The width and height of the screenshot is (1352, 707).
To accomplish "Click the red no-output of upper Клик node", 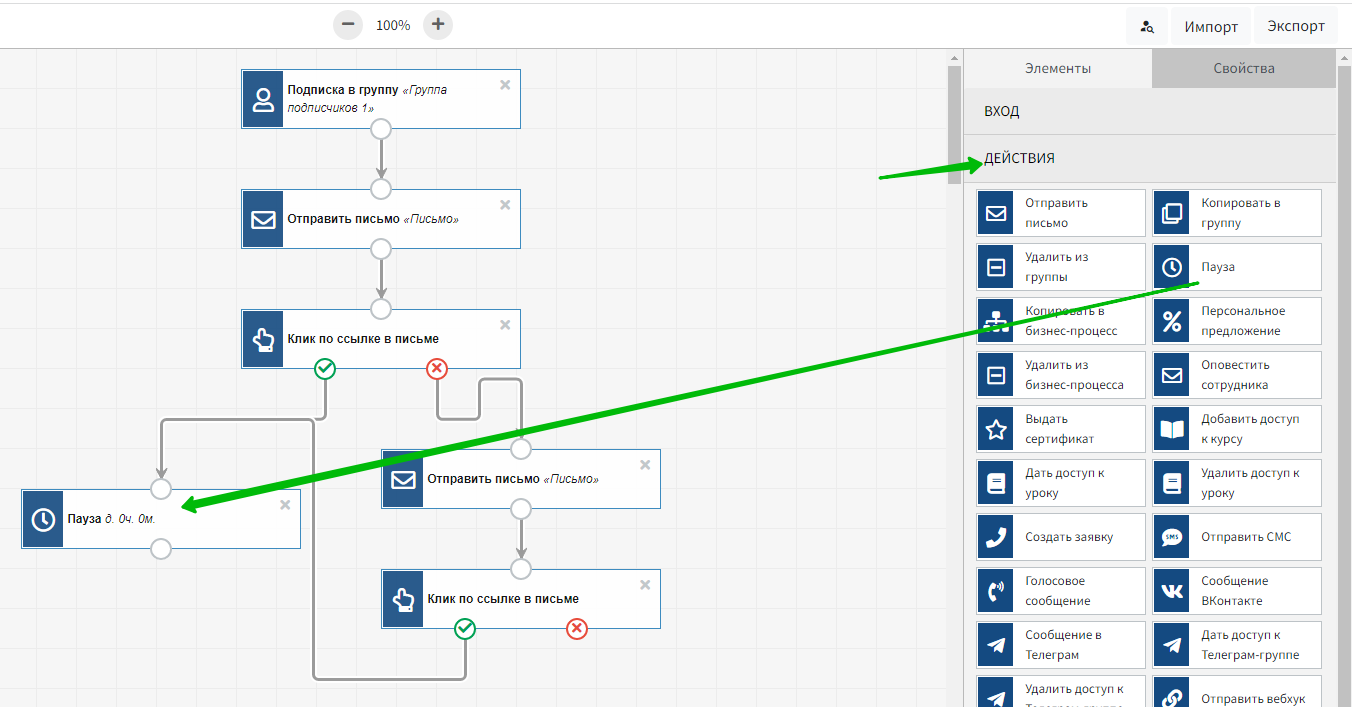I will (437, 369).
